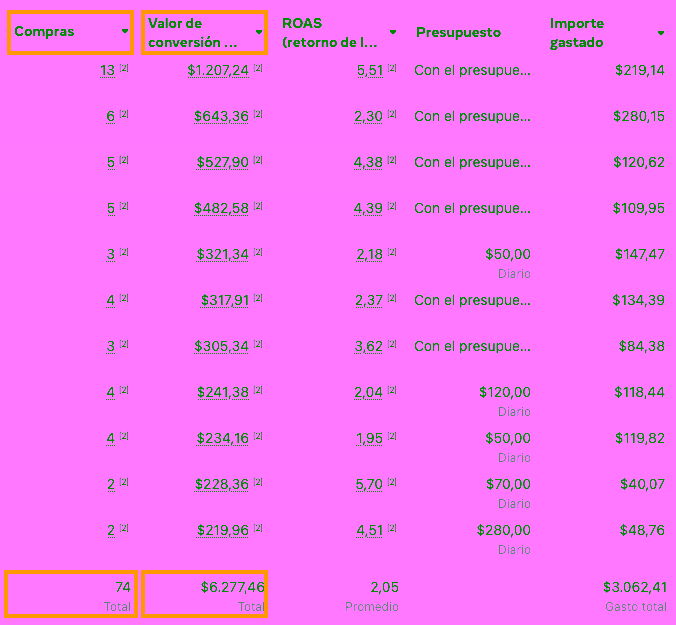
Task: Click the $120,00 daily budget cell
Action: pyautogui.click(x=504, y=392)
